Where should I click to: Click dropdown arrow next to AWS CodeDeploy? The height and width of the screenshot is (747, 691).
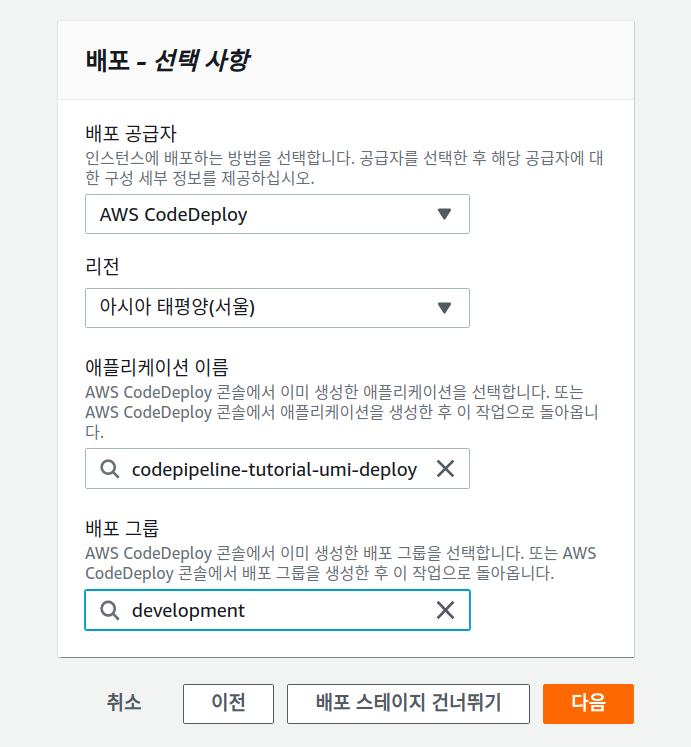[x=445, y=214]
